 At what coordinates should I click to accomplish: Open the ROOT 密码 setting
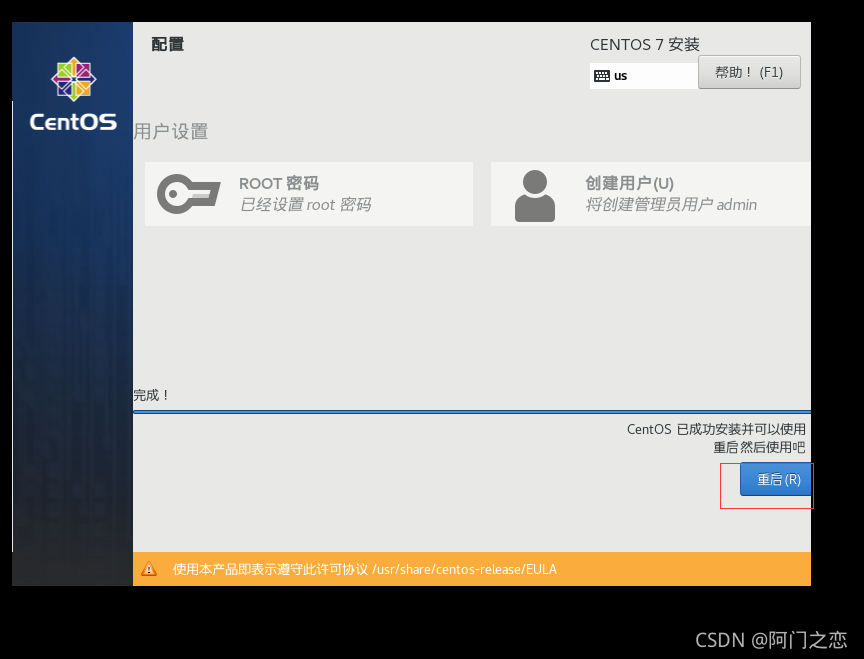[x=309, y=194]
